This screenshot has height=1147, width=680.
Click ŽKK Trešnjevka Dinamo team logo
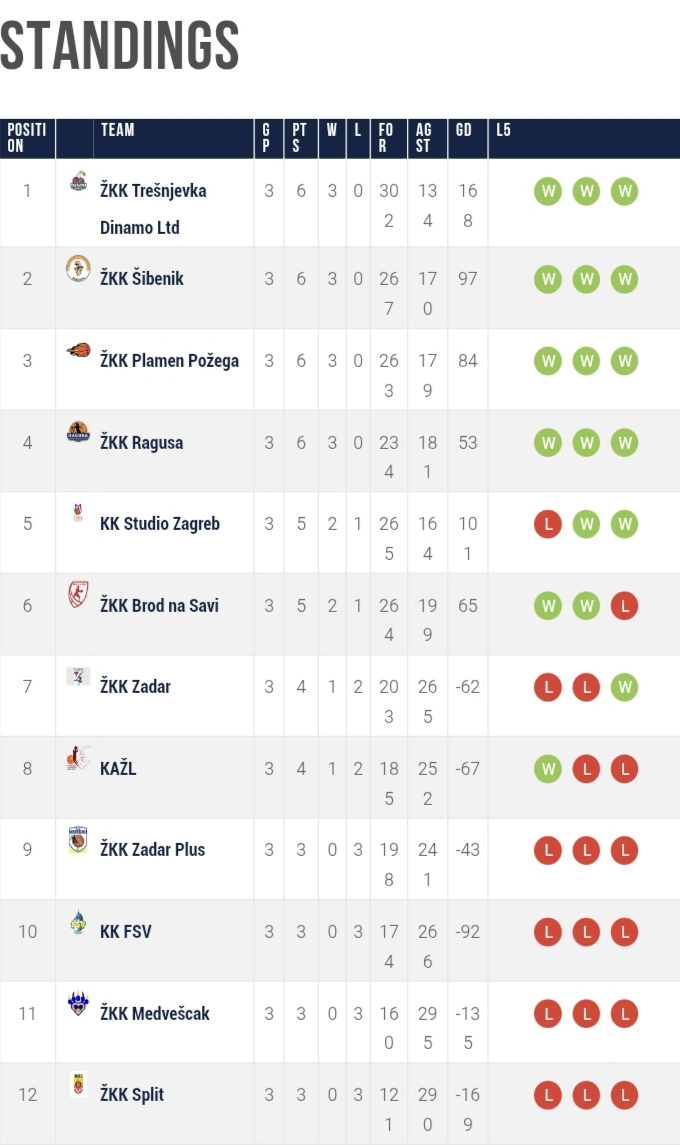78,182
